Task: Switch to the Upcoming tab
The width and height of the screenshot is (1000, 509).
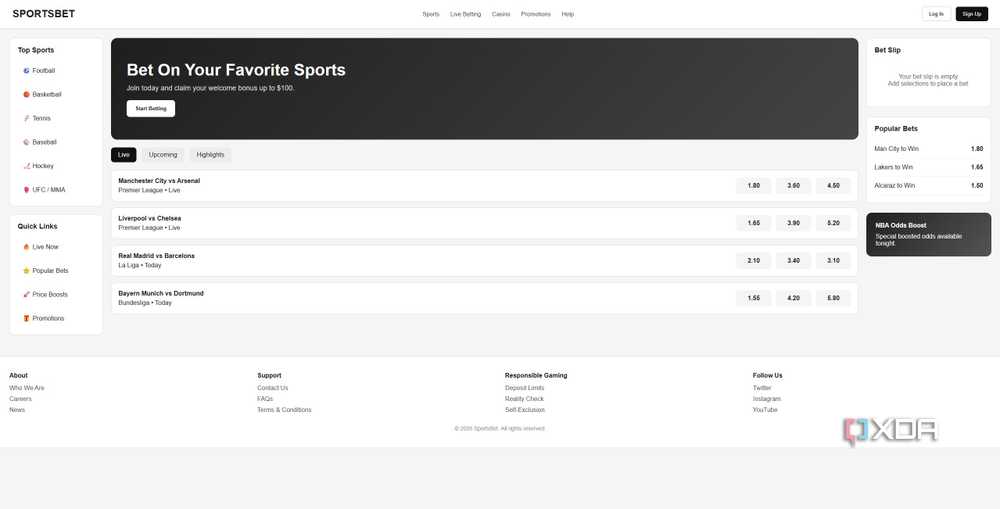Action: (163, 155)
